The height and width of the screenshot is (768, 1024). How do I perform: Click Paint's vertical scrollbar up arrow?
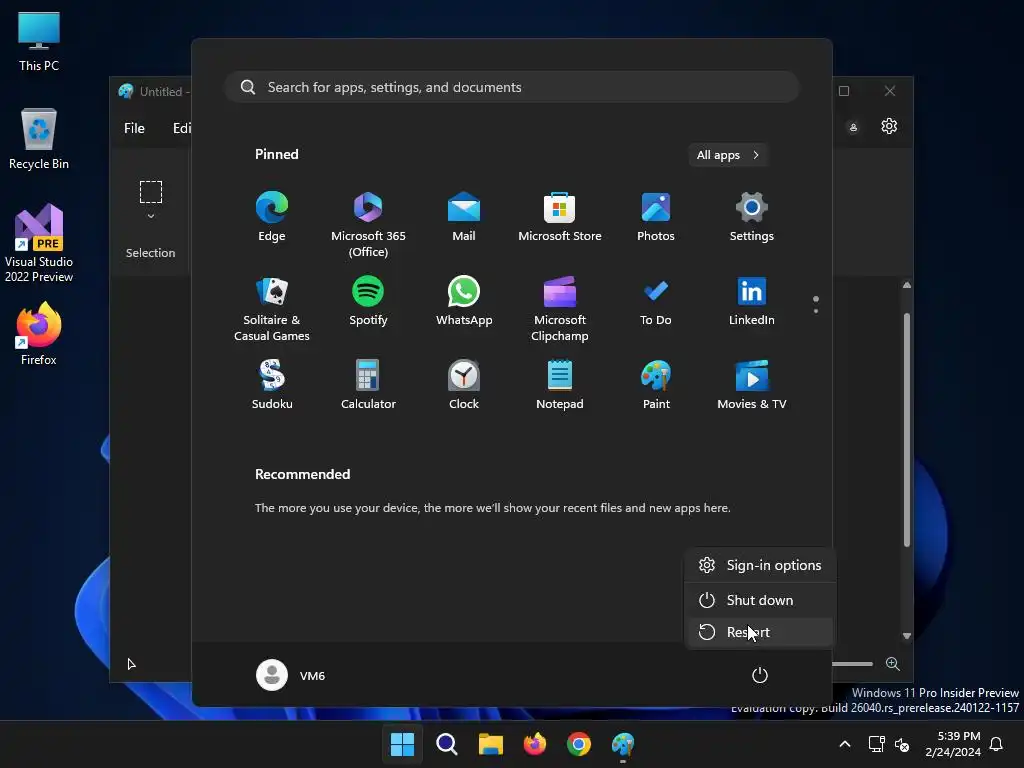(x=906, y=285)
